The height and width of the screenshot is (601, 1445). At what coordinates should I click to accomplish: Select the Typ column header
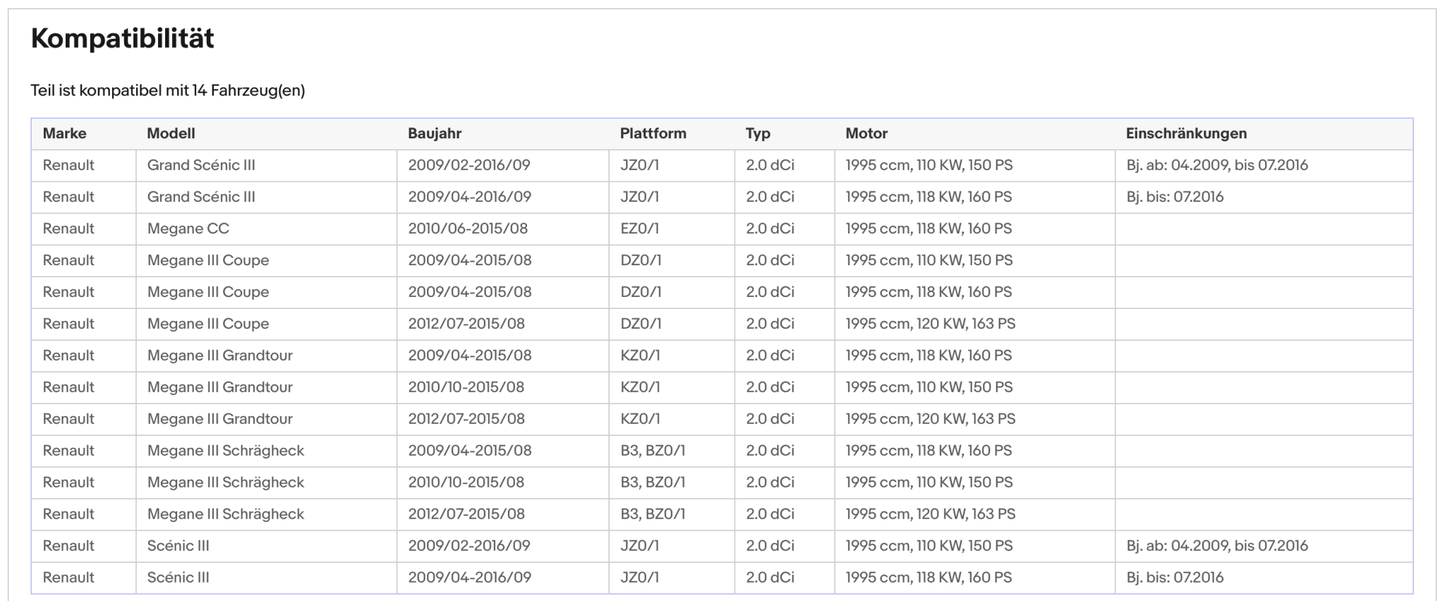758,134
